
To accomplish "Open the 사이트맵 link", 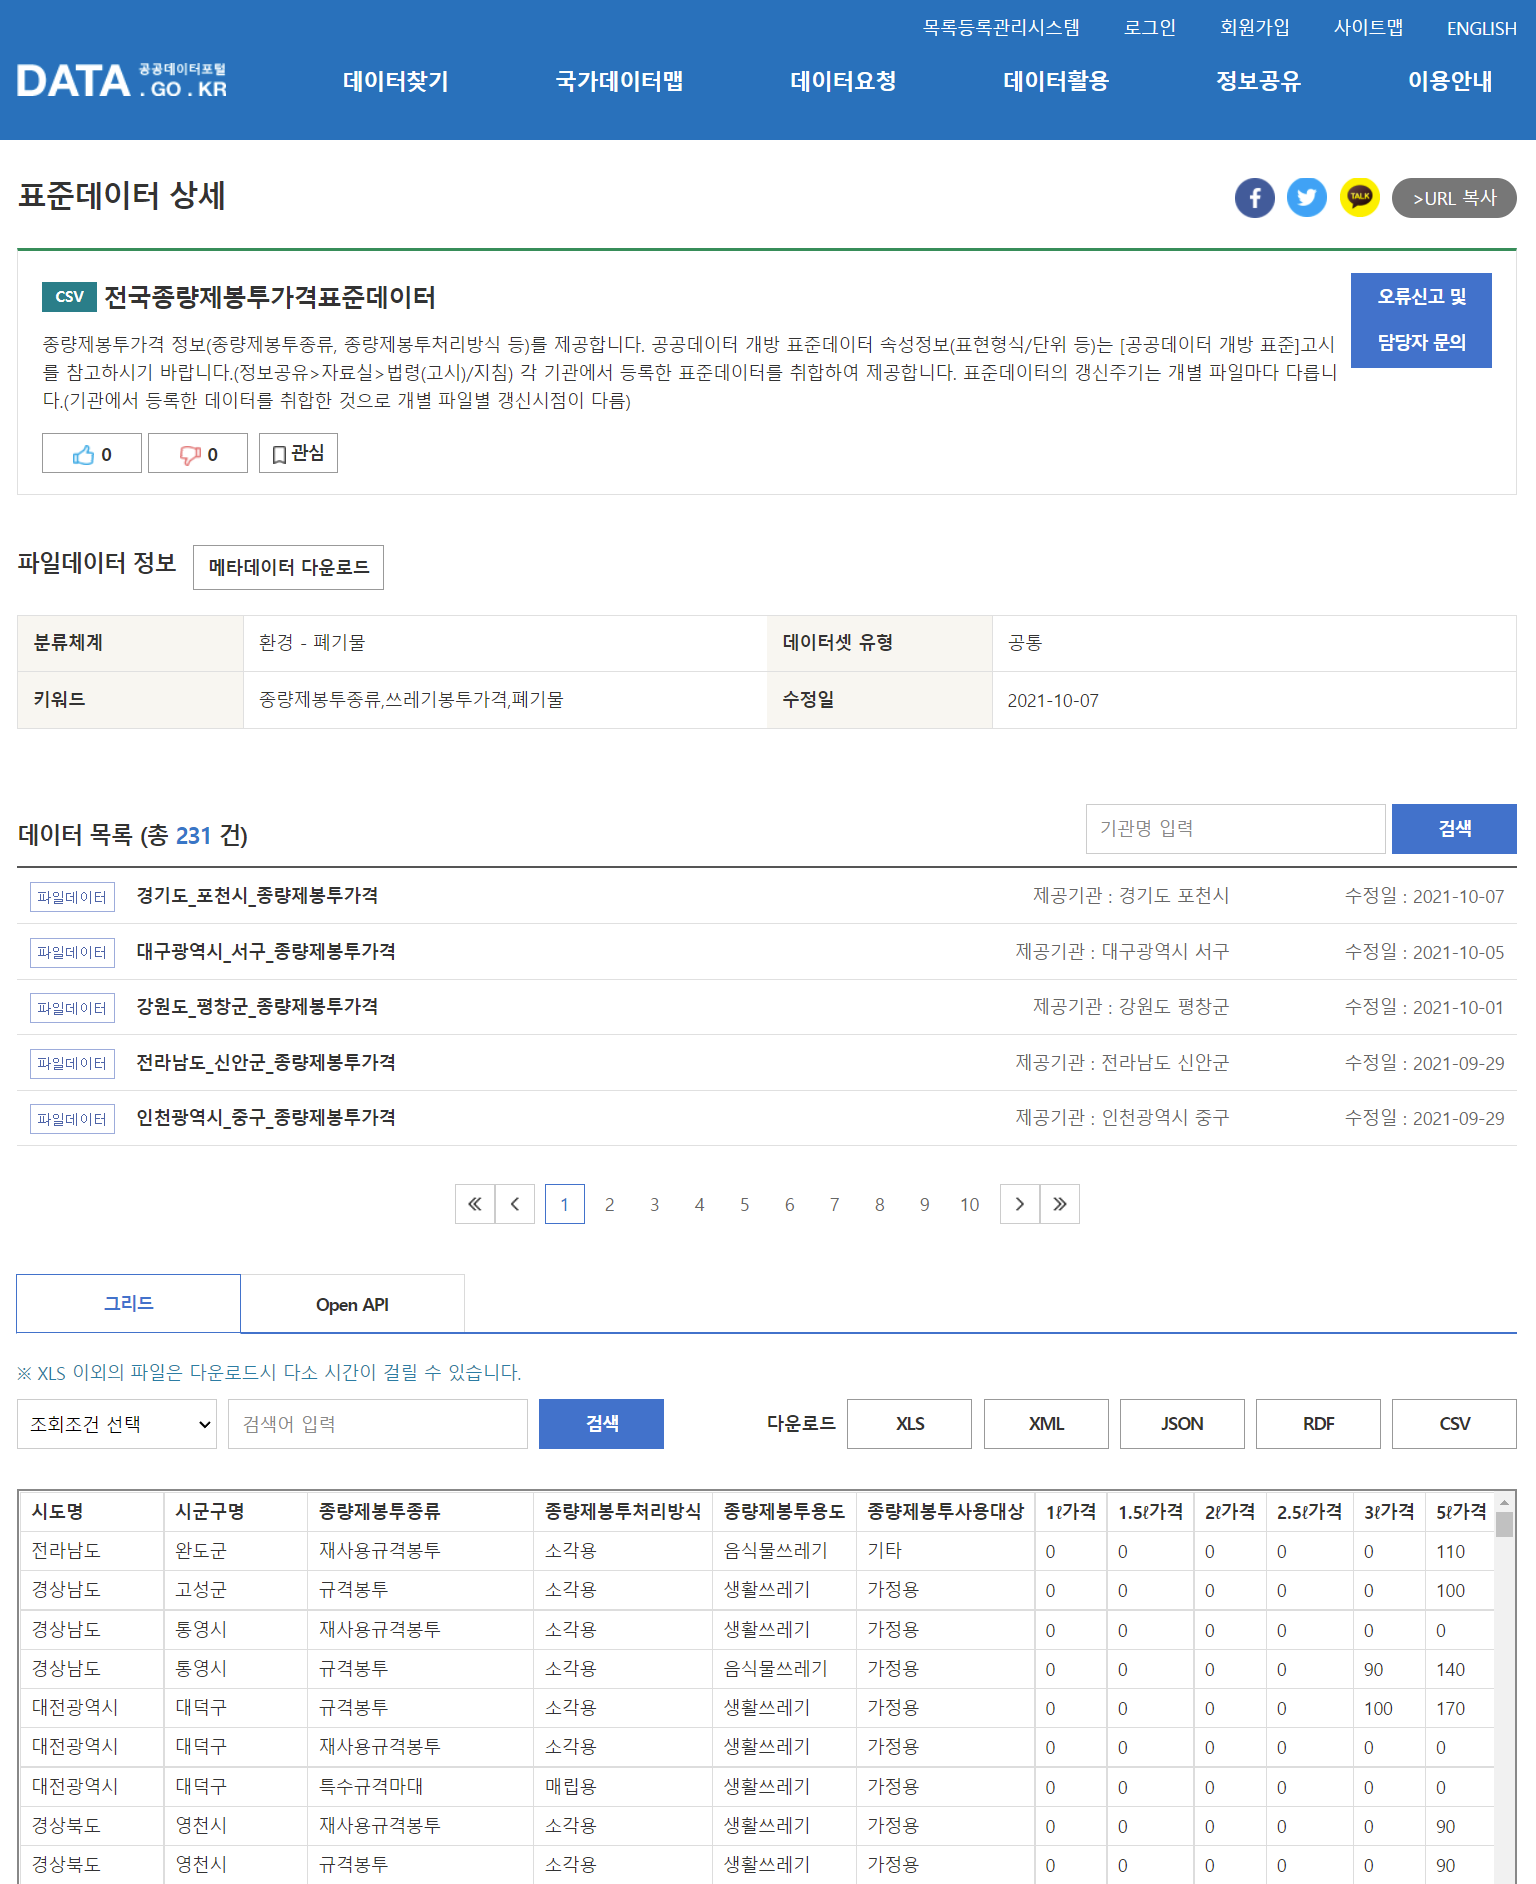I will pos(1368,28).
